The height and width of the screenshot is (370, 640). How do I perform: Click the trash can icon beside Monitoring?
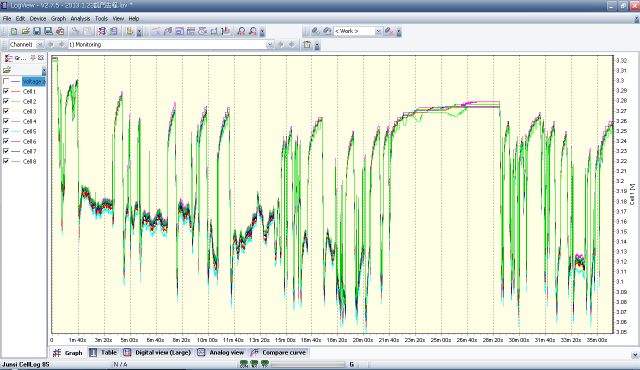307,44
